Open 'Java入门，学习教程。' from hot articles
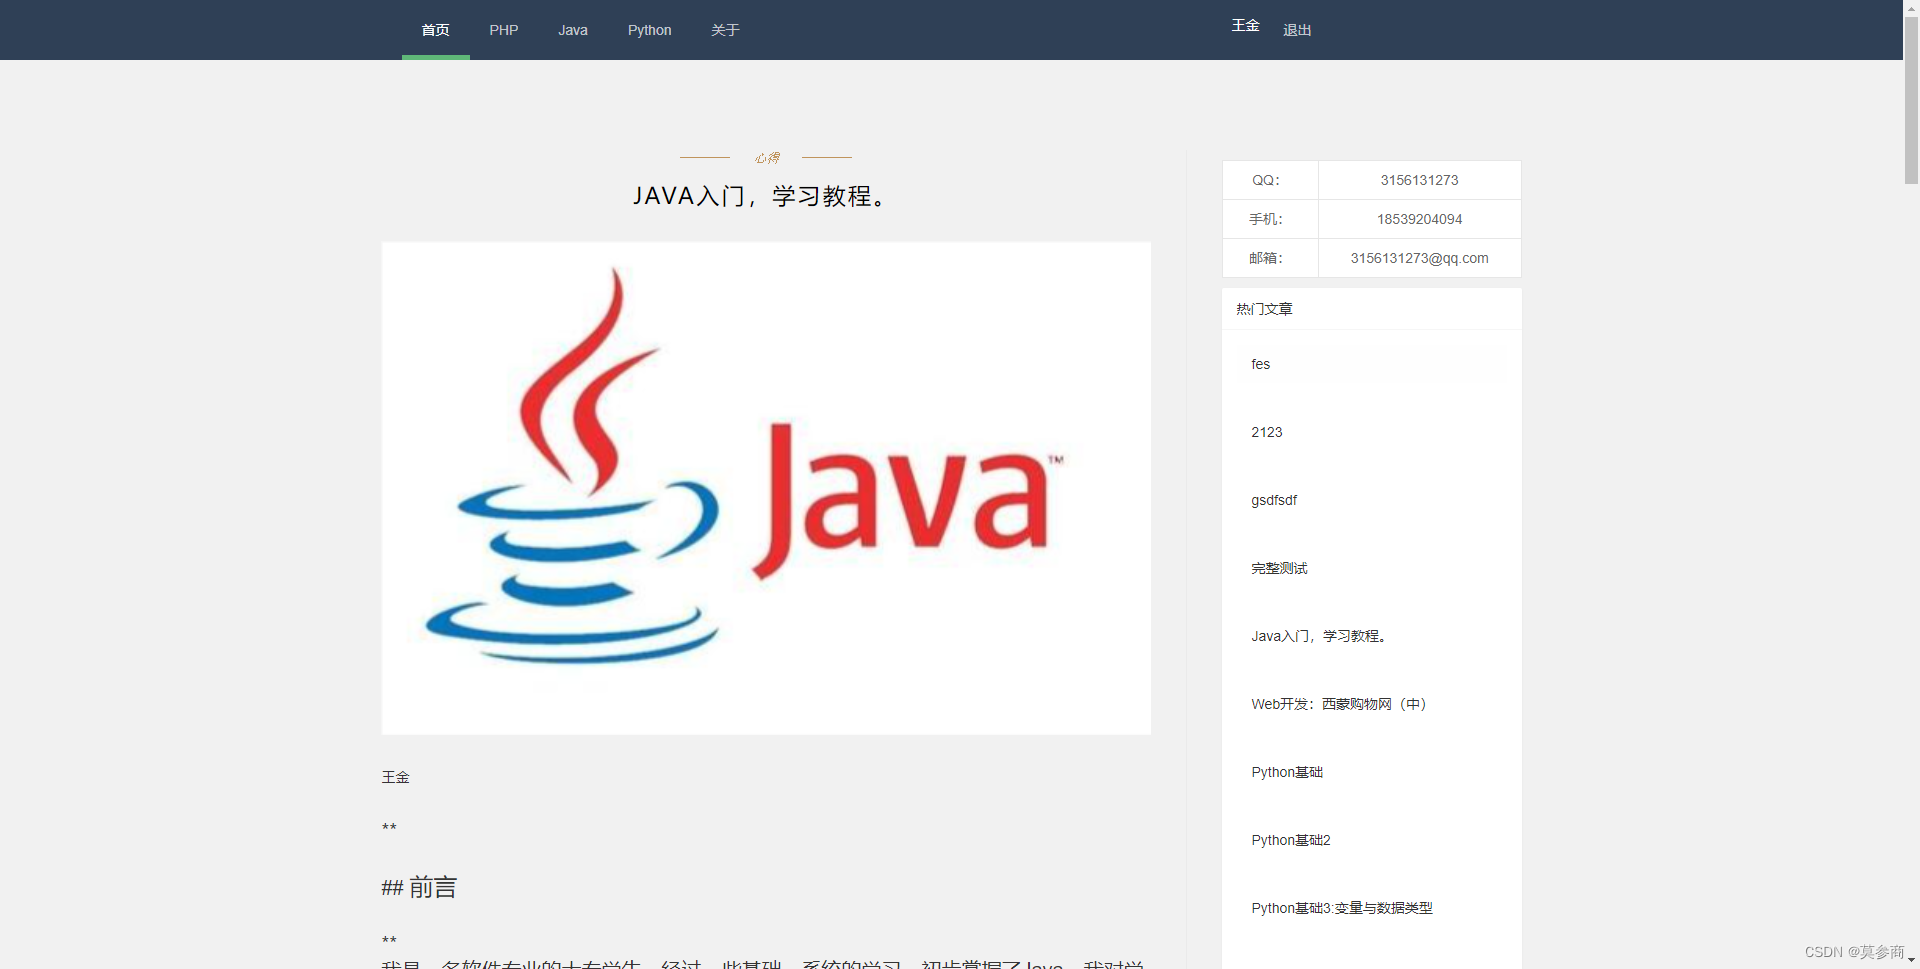 (1319, 636)
